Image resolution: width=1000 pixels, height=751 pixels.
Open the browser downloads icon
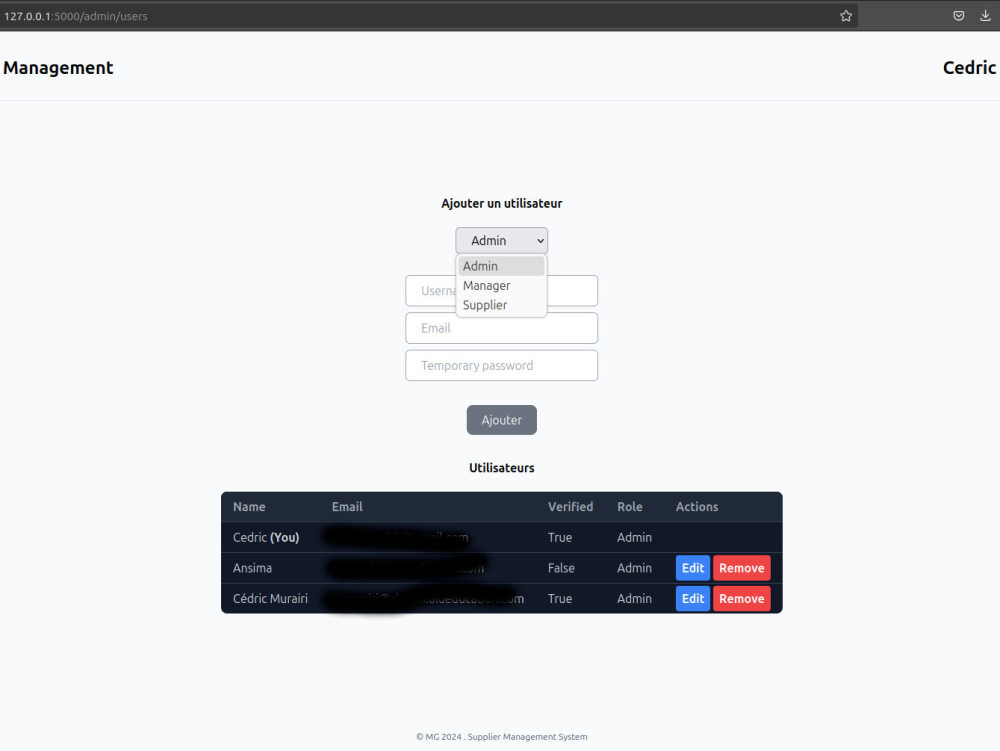point(985,16)
